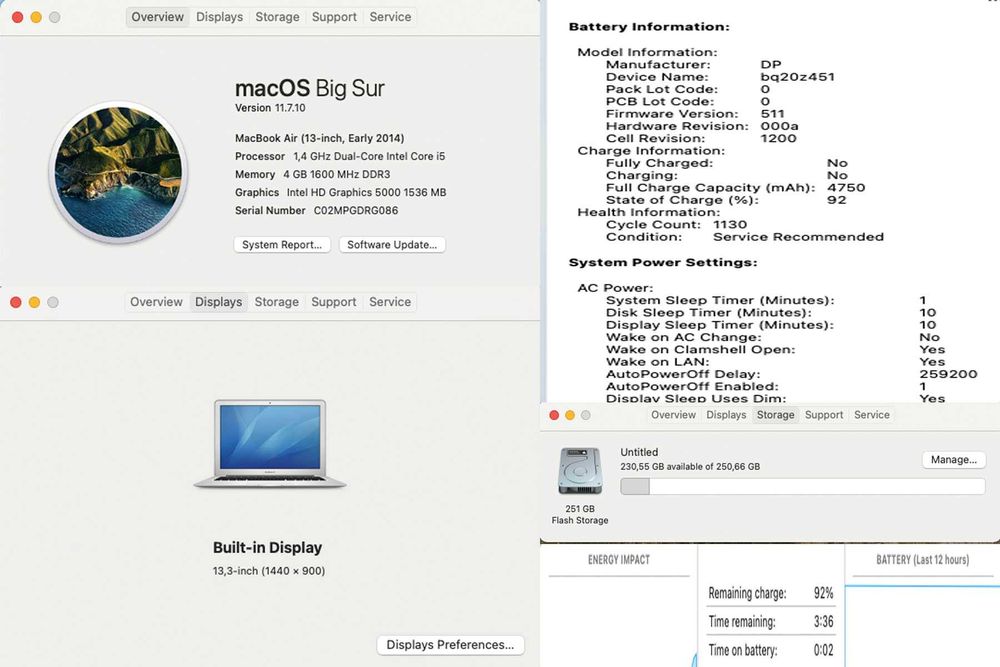
Task: Minimize the Displays window with yellow button
Action: click(34, 302)
